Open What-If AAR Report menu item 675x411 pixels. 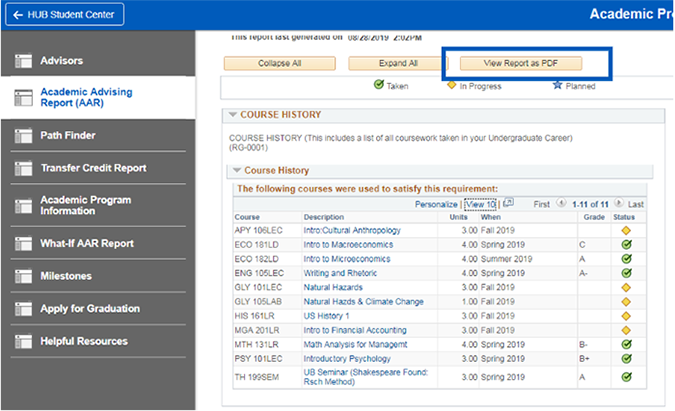[x=87, y=243]
